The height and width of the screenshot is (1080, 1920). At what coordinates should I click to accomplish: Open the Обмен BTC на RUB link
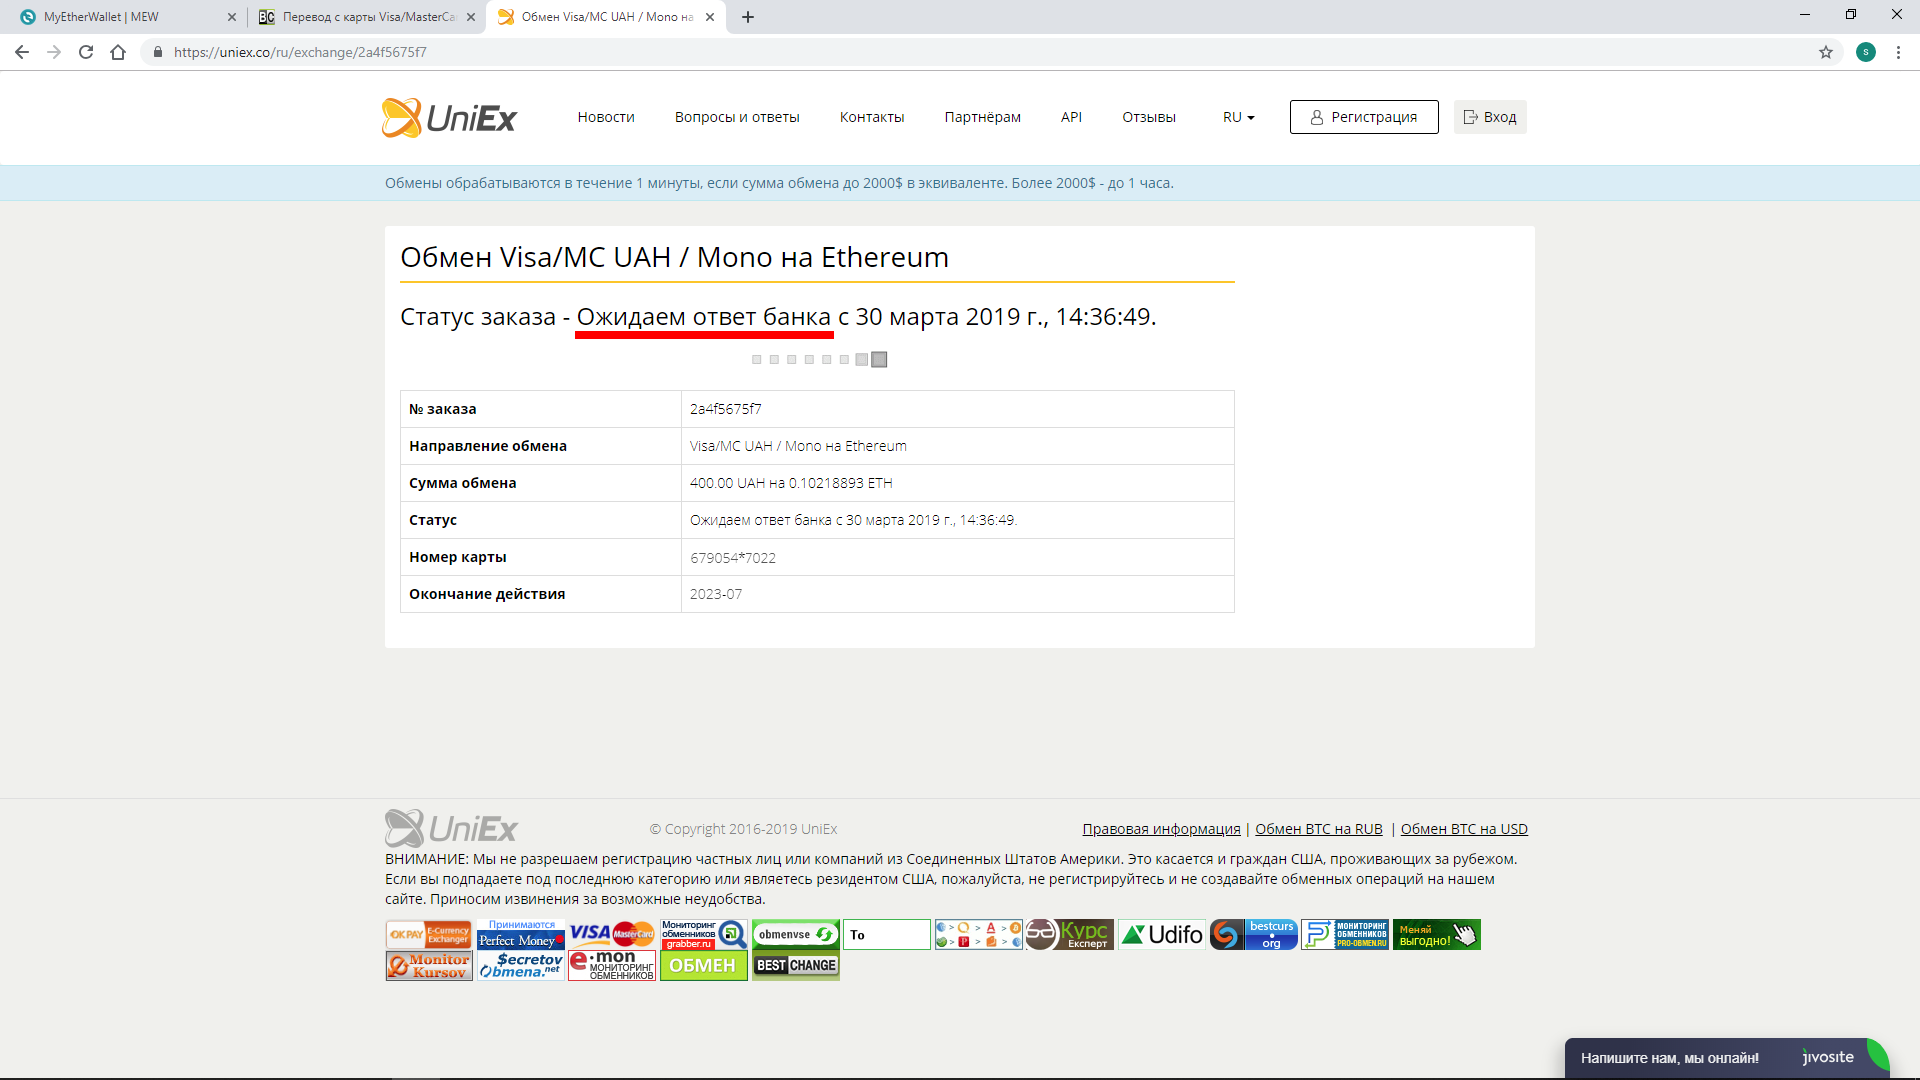(x=1319, y=829)
